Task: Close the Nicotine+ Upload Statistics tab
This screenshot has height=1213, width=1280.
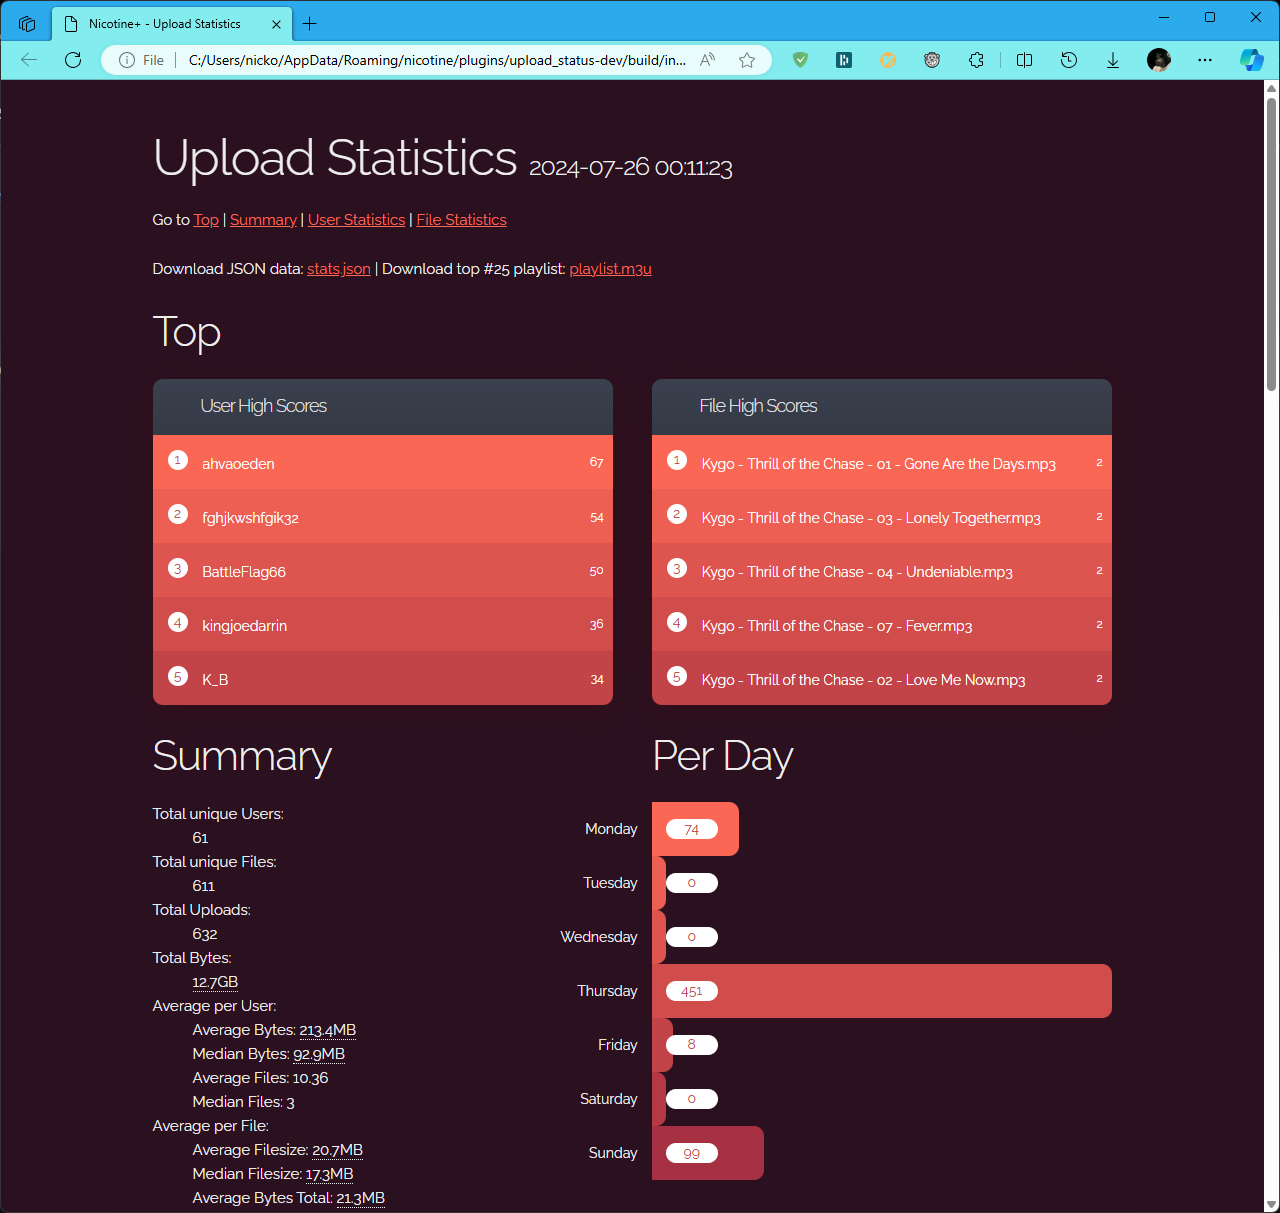Action: tap(276, 24)
